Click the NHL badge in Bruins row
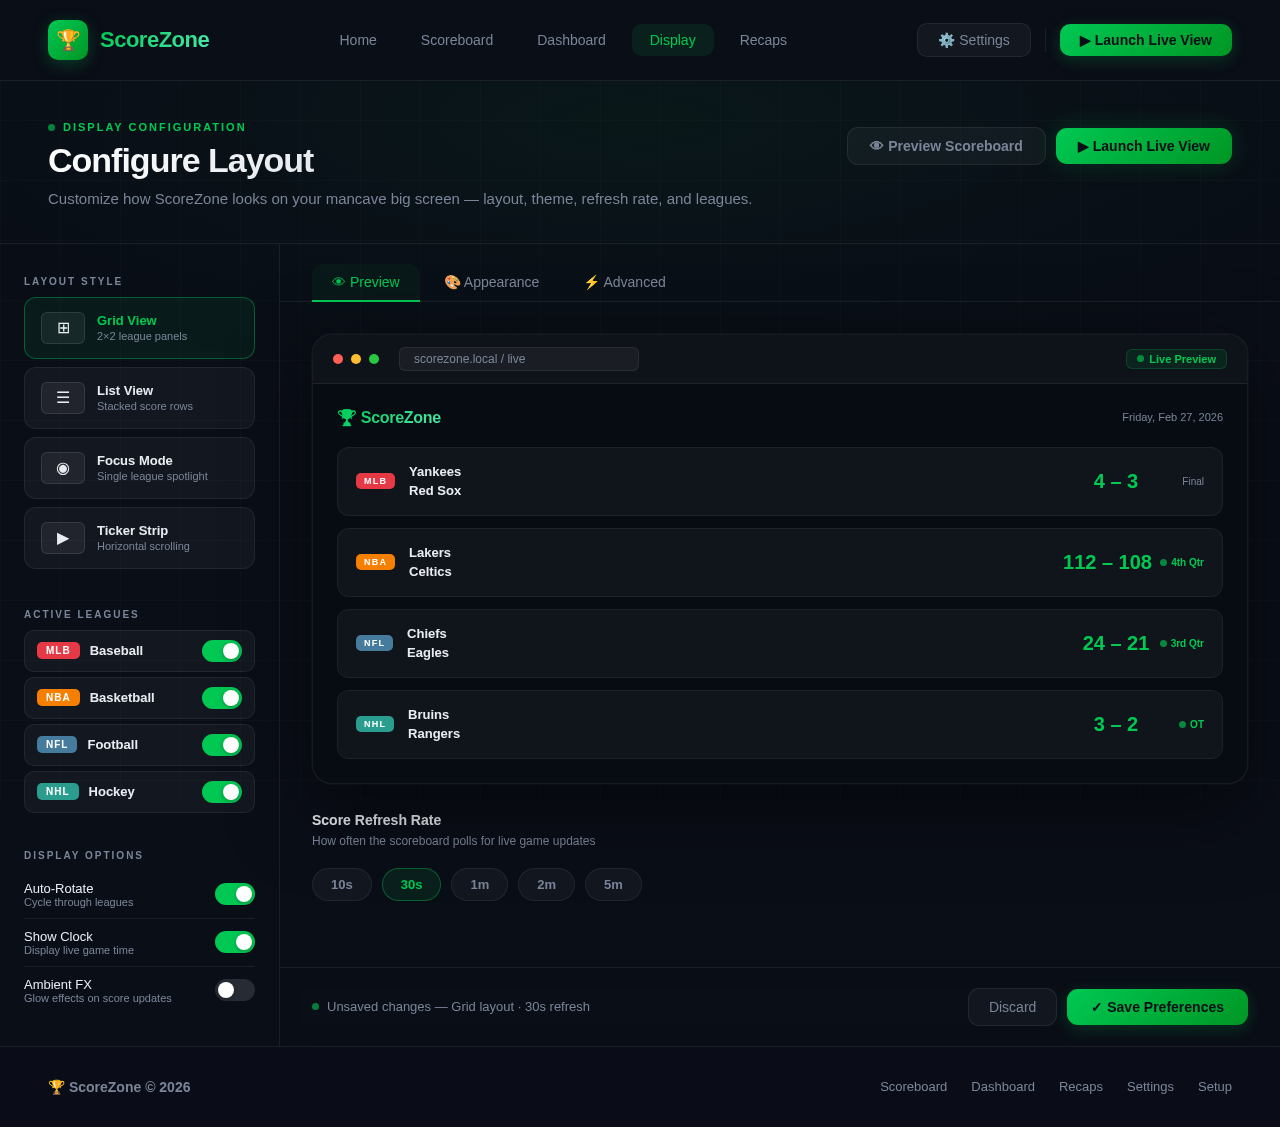This screenshot has height=1127, width=1280. tap(375, 724)
